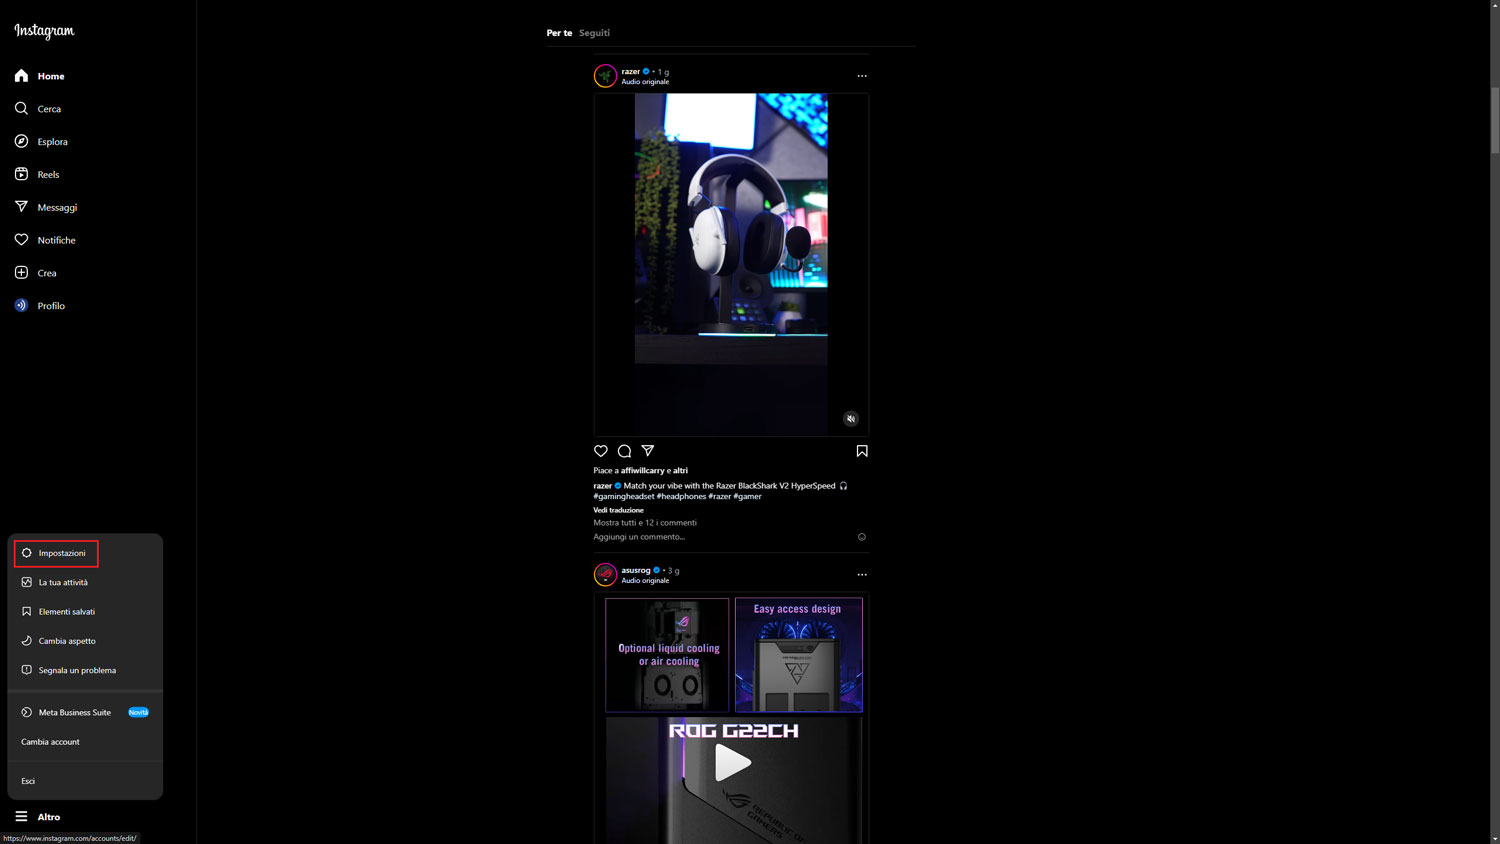Open Messaggi direct messages
Viewport: 1500px width, 844px height.
point(46,207)
